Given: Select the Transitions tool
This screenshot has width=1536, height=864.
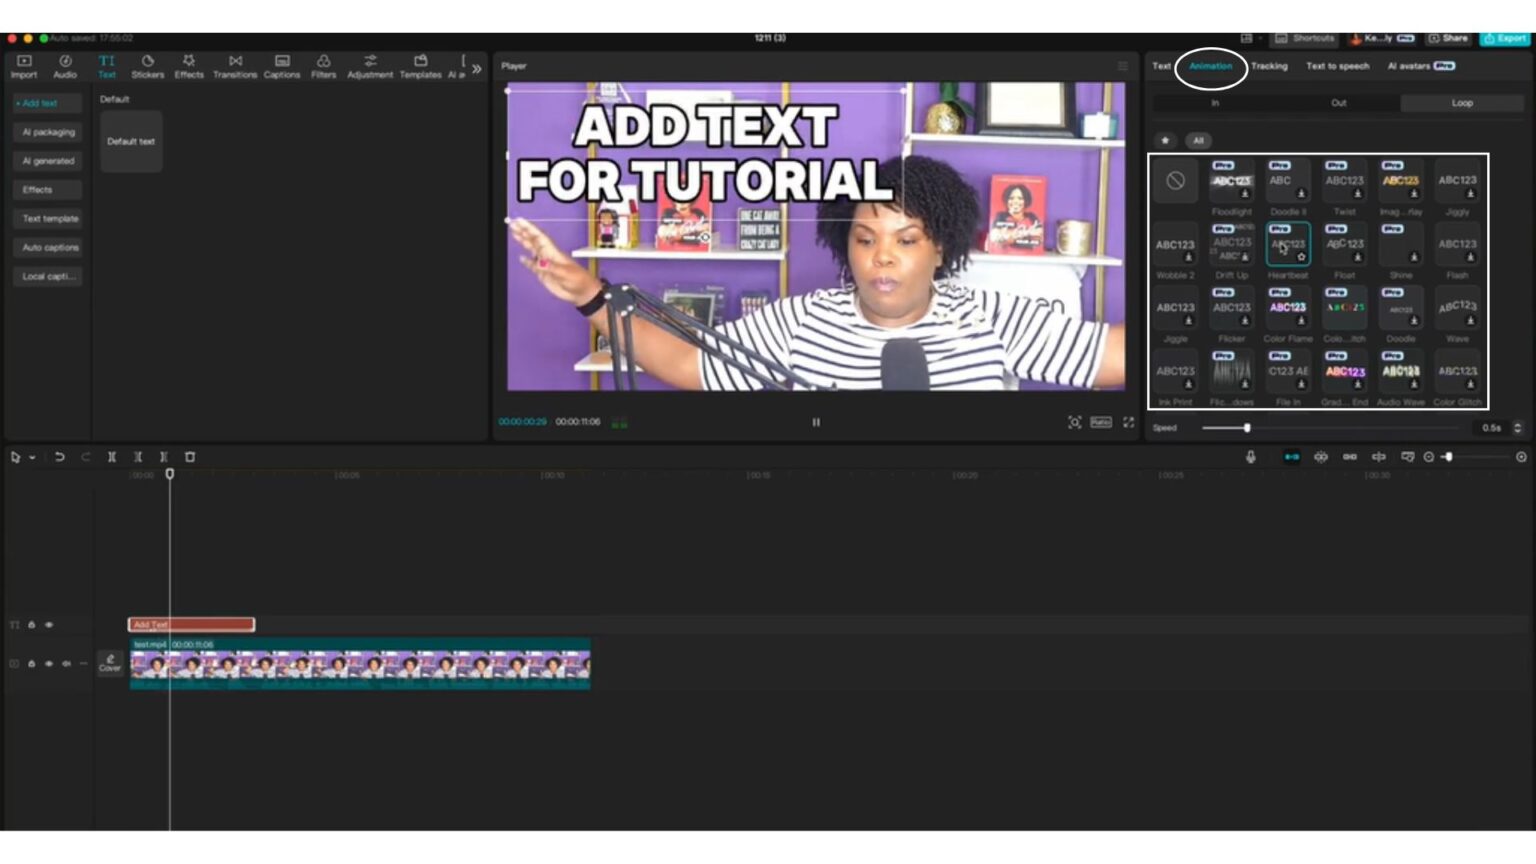Looking at the screenshot, I should tap(235, 66).
